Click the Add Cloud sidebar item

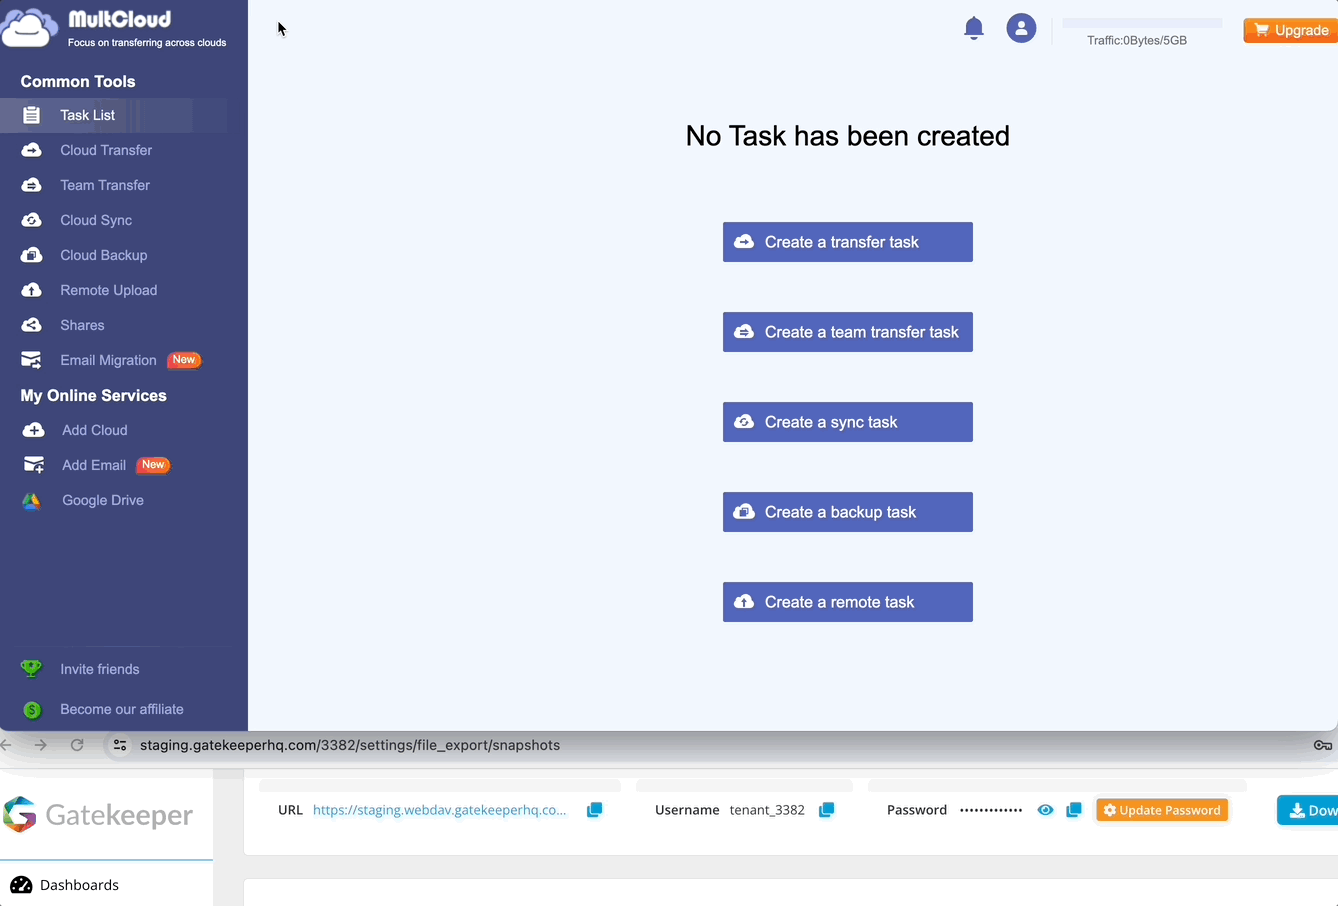[94, 430]
